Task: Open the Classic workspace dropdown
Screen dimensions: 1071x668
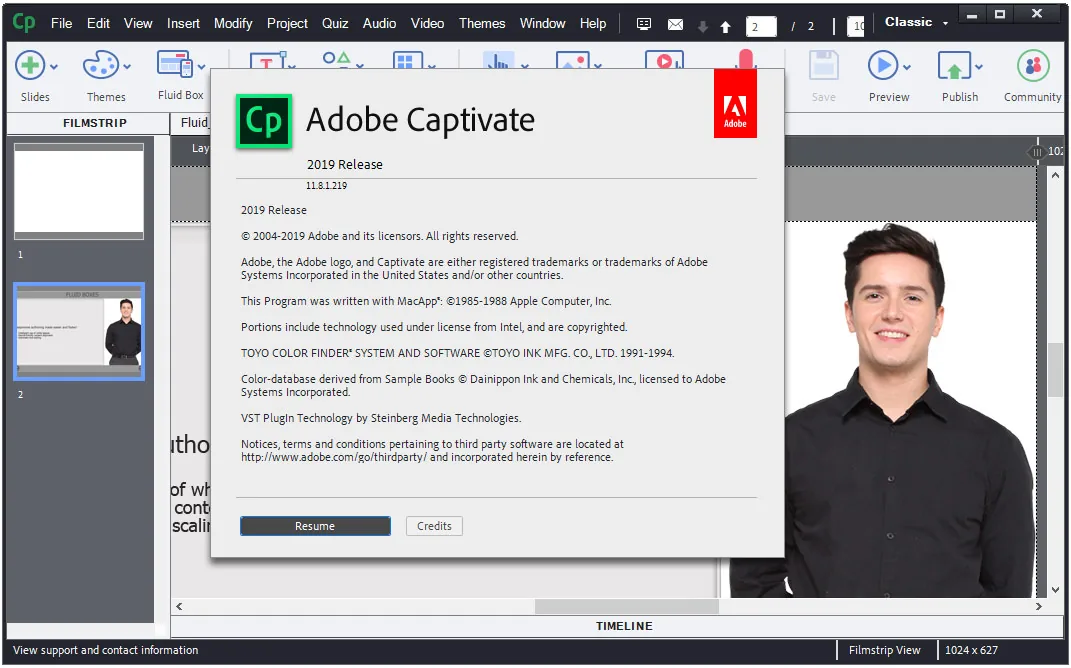Action: pos(916,23)
